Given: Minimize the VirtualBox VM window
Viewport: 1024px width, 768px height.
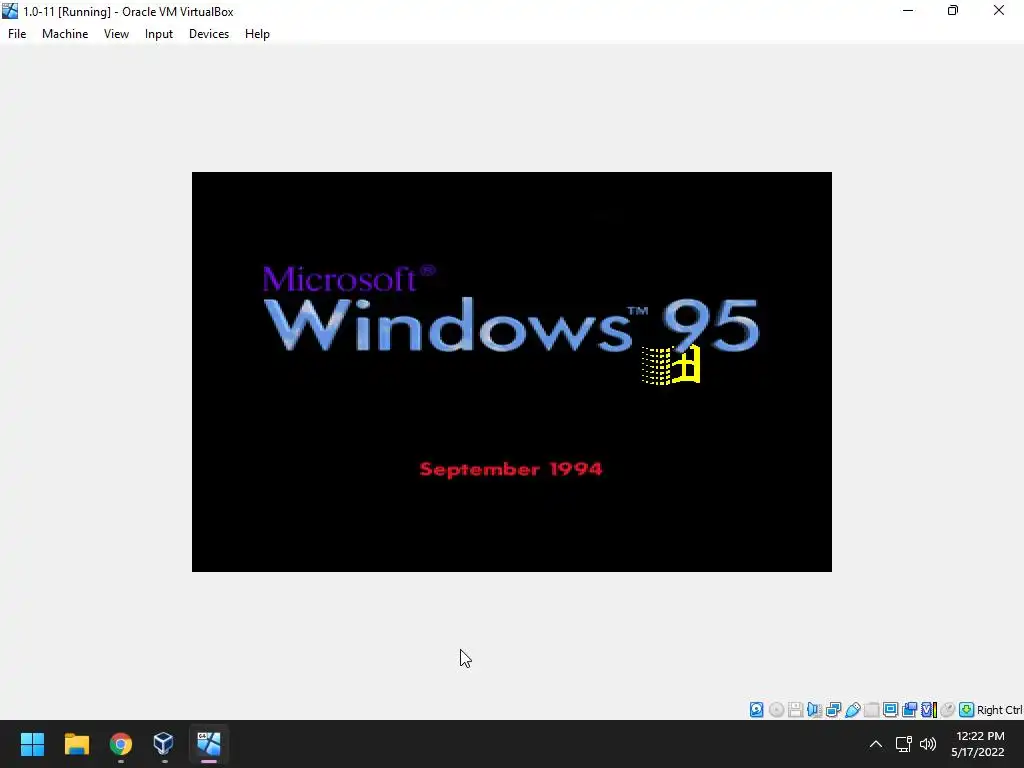Looking at the screenshot, I should click(908, 11).
